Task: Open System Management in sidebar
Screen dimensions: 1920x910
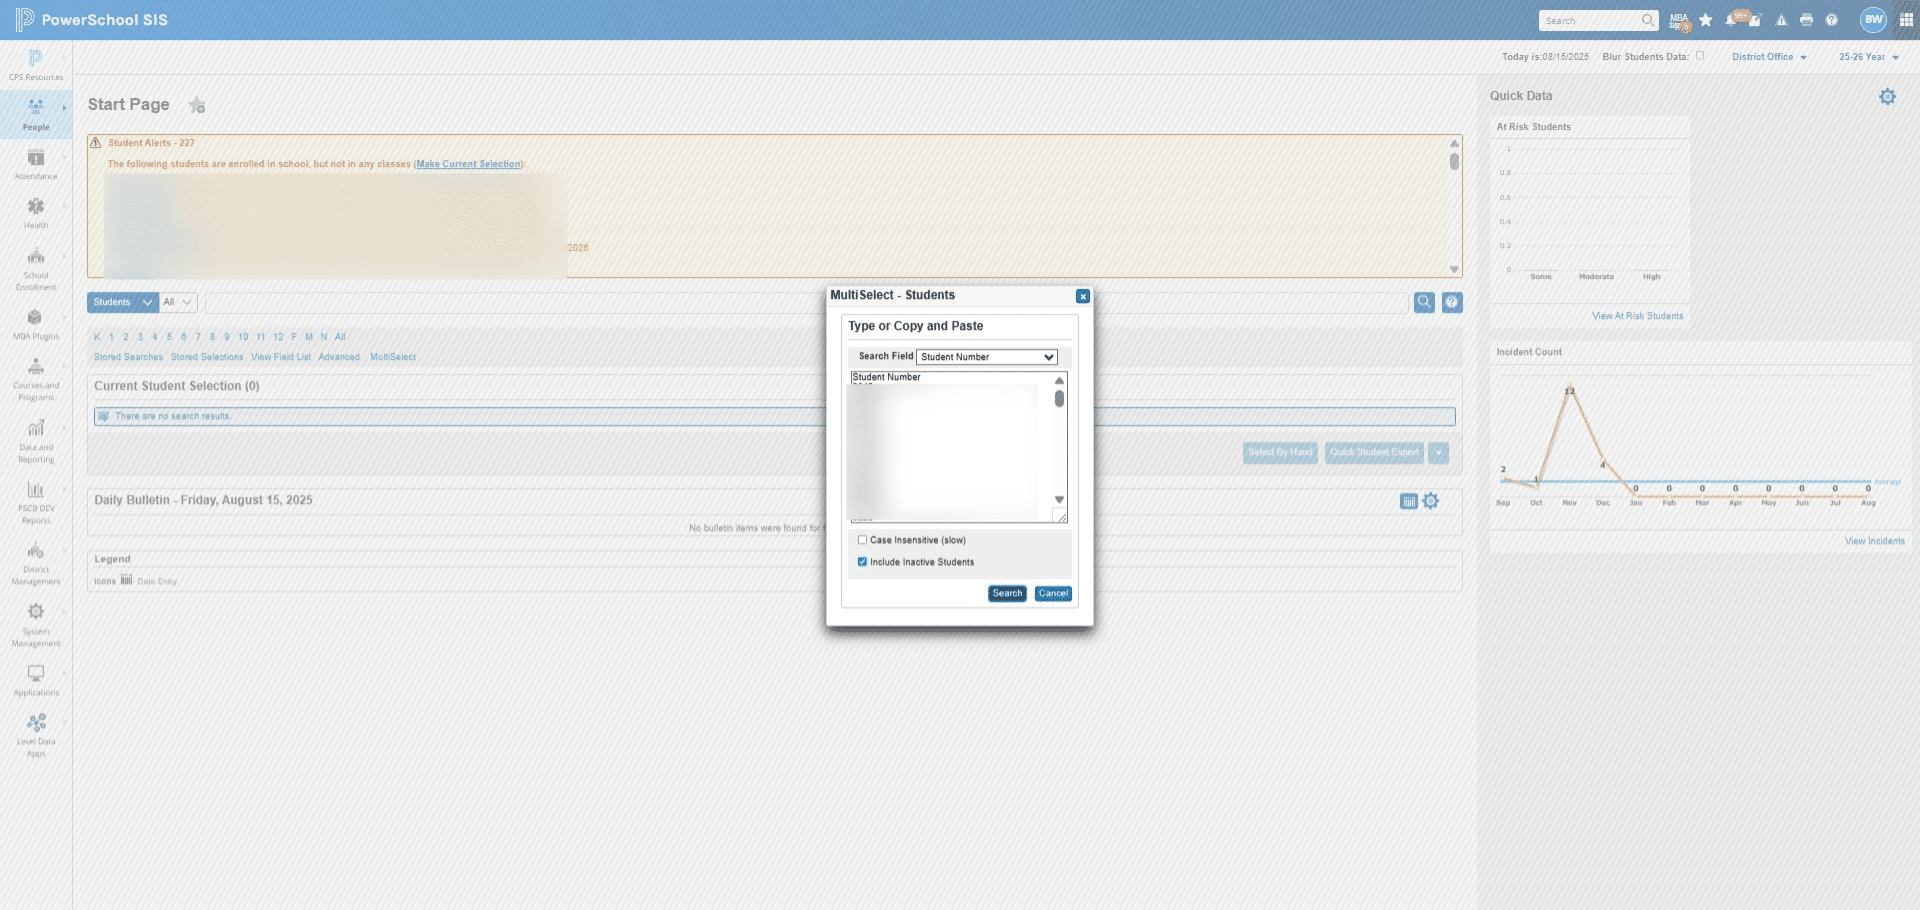Action: click(x=36, y=625)
